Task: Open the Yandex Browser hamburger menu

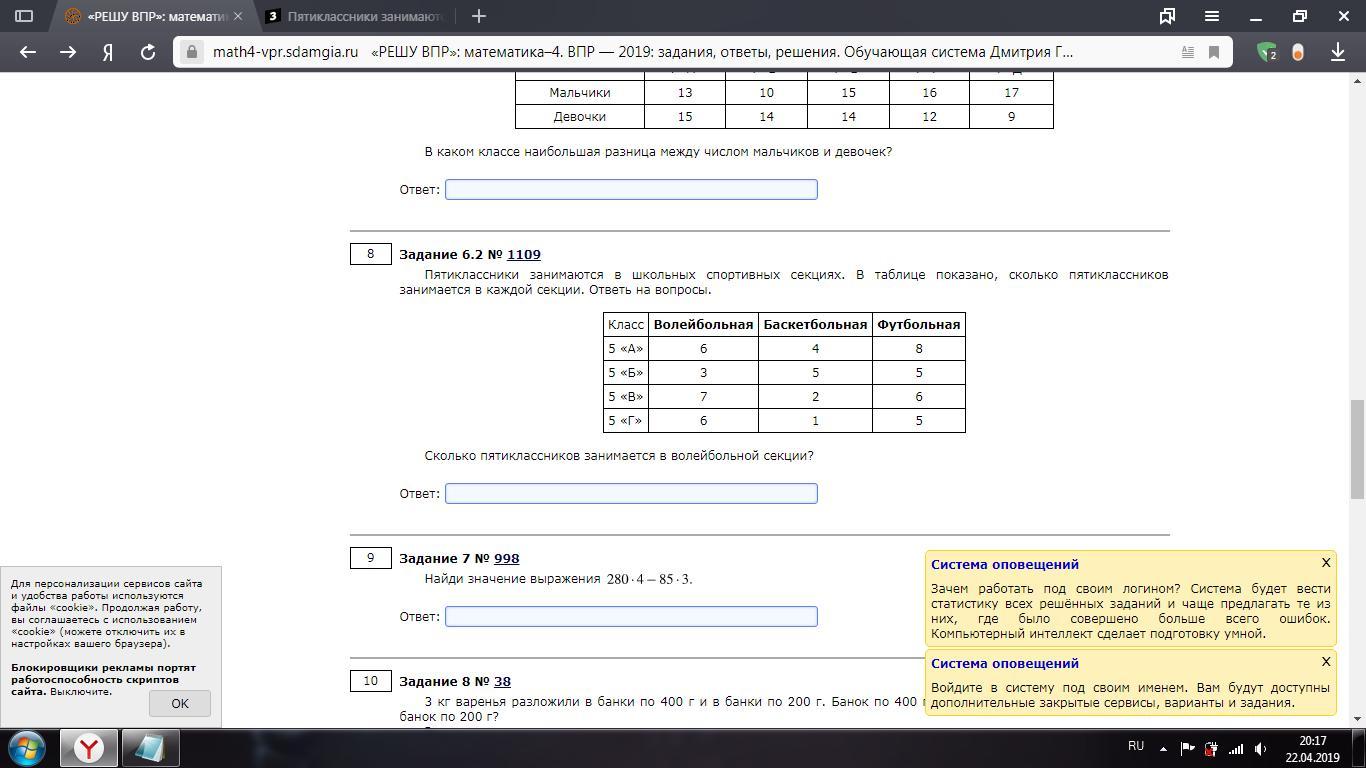Action: [x=1212, y=16]
